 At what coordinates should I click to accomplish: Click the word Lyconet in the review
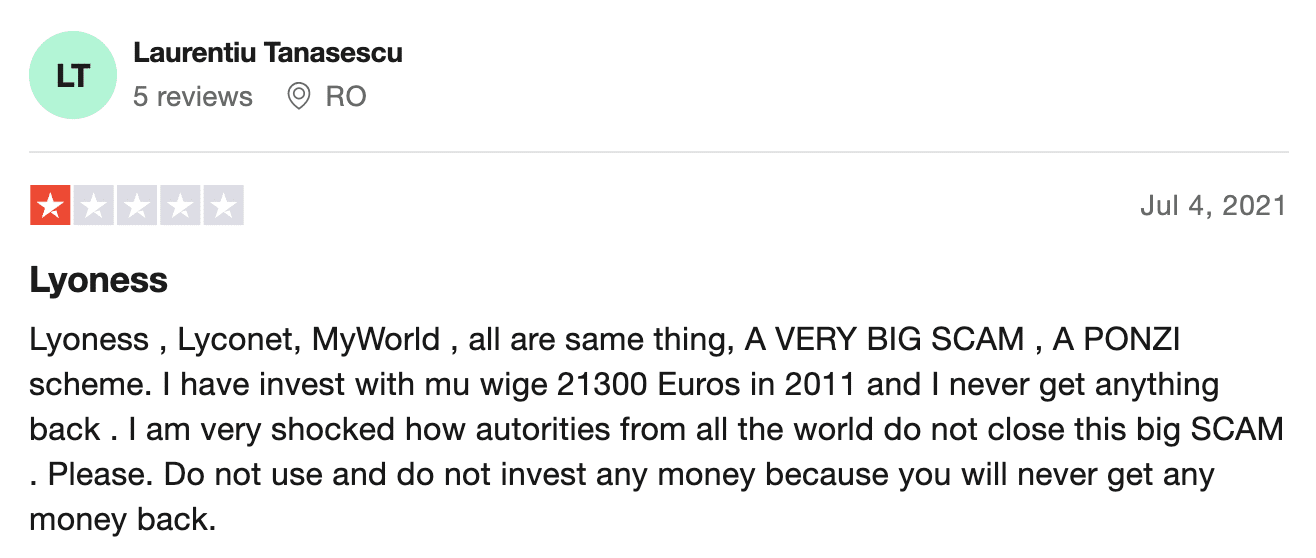pos(237,339)
